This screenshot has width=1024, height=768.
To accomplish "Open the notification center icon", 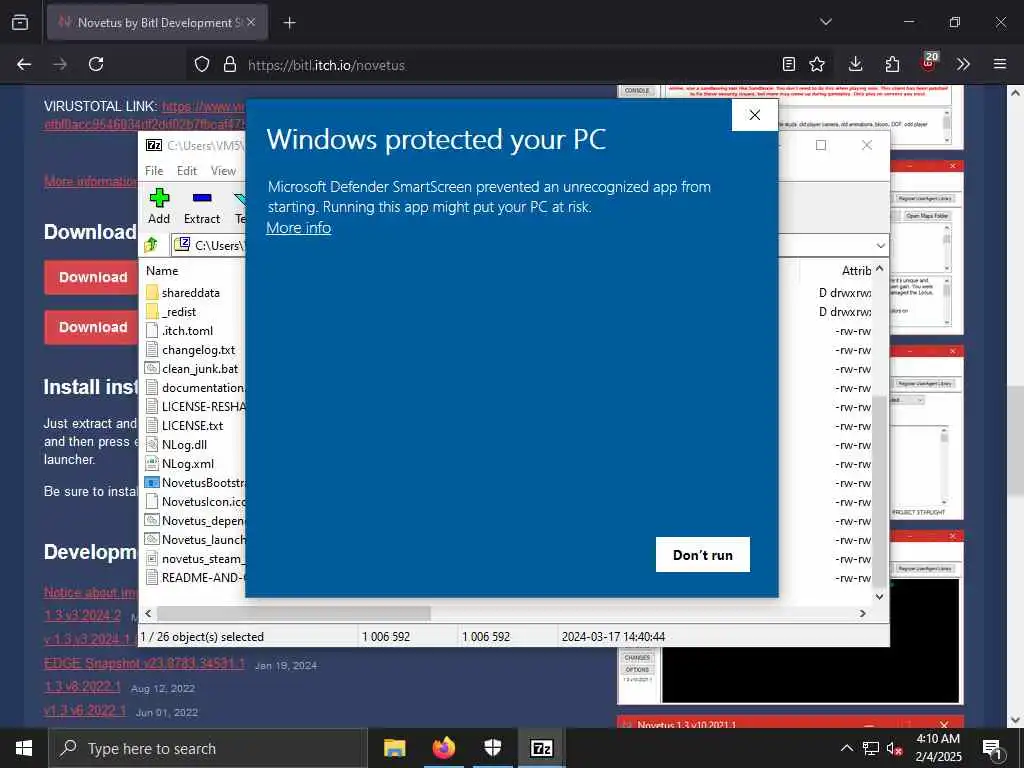I will 992,748.
